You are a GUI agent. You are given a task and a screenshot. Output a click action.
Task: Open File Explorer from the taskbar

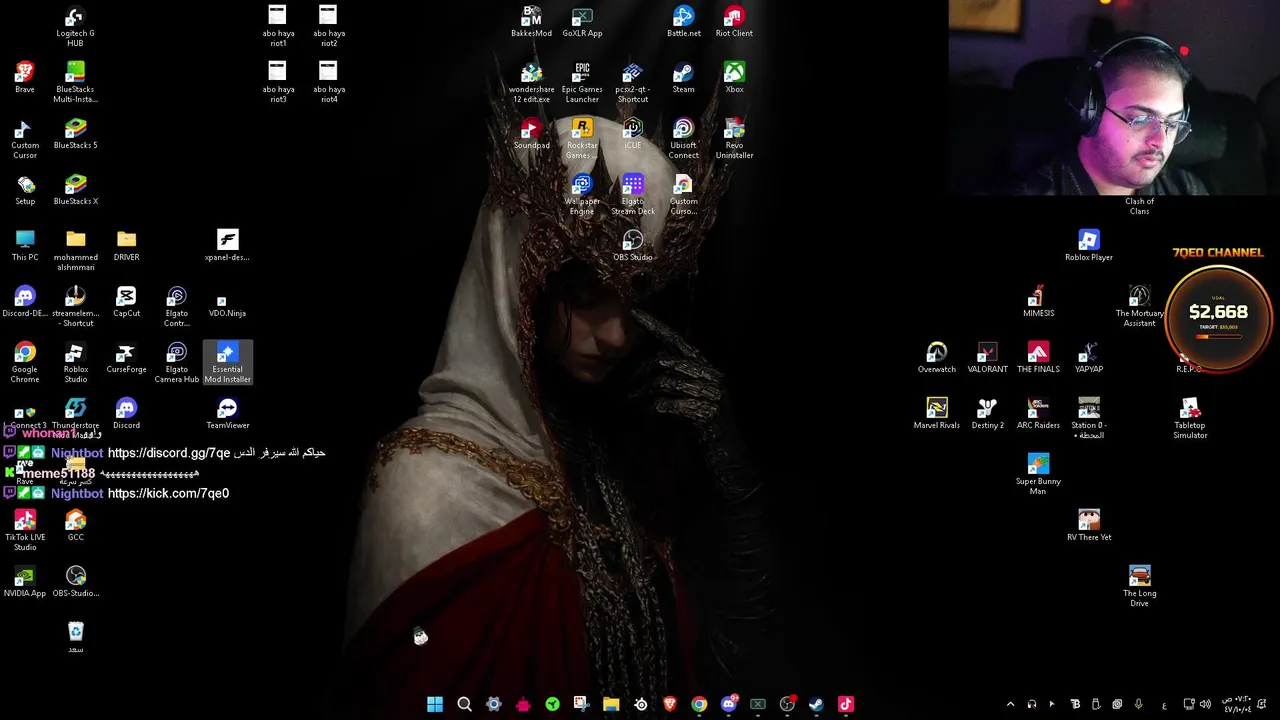[611, 704]
